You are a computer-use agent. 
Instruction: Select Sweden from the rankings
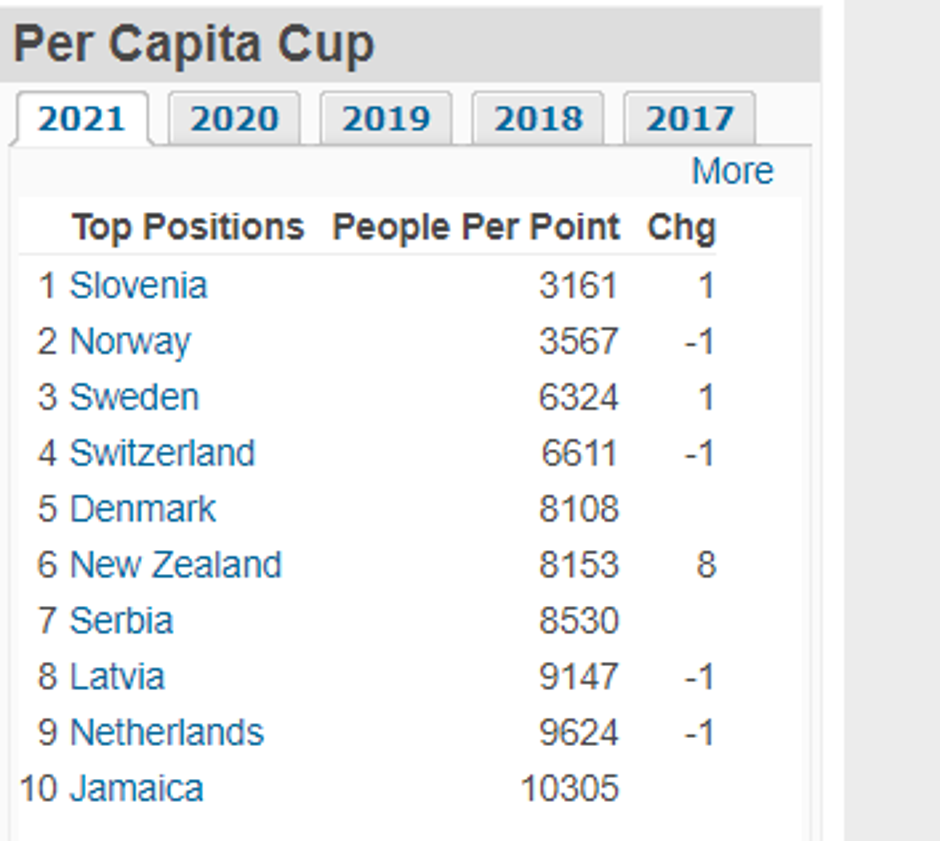(x=132, y=397)
